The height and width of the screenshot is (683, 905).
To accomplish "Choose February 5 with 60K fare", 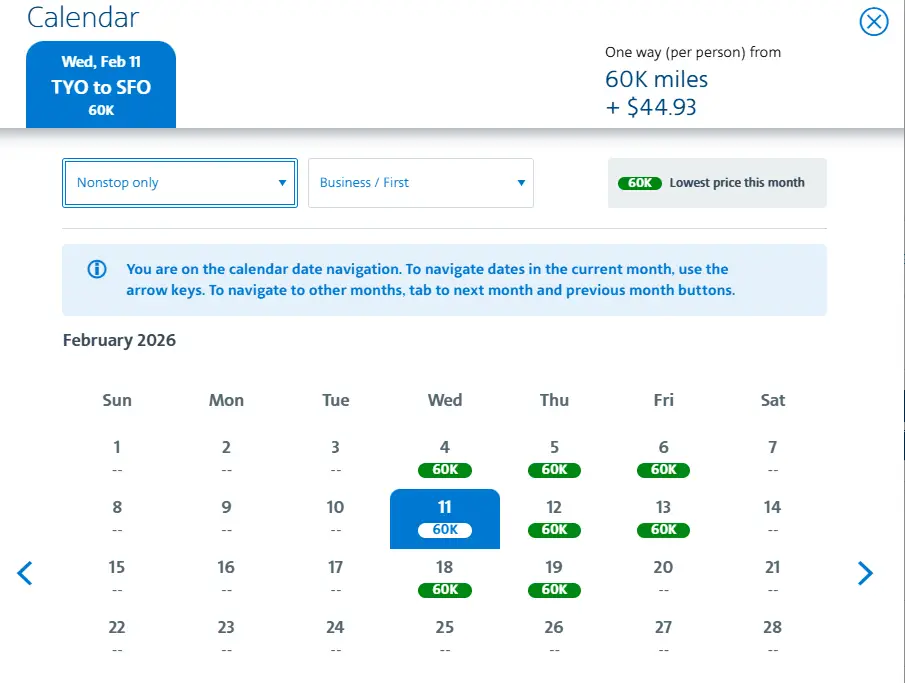I will pyautogui.click(x=554, y=457).
